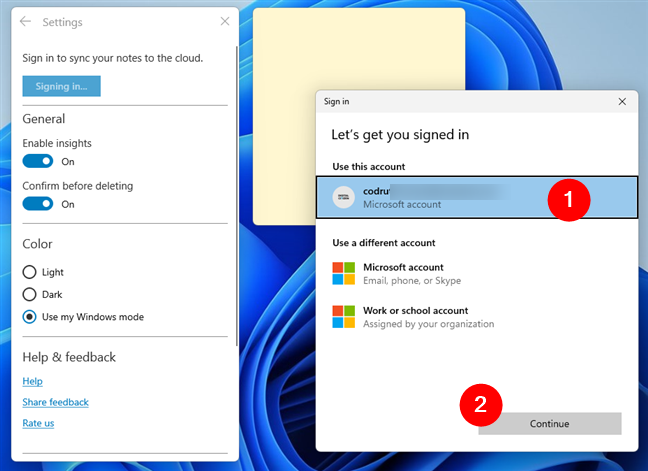The height and width of the screenshot is (471, 648).
Task: Choose Work or school account option
Action: (476, 317)
